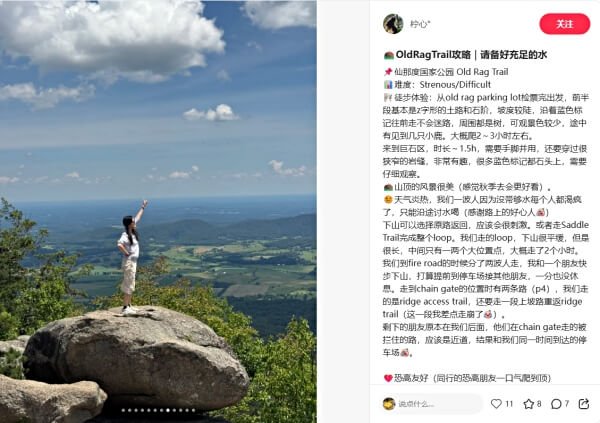
Task: Follow the author with the red 关注 button
Action: [x=564, y=24]
